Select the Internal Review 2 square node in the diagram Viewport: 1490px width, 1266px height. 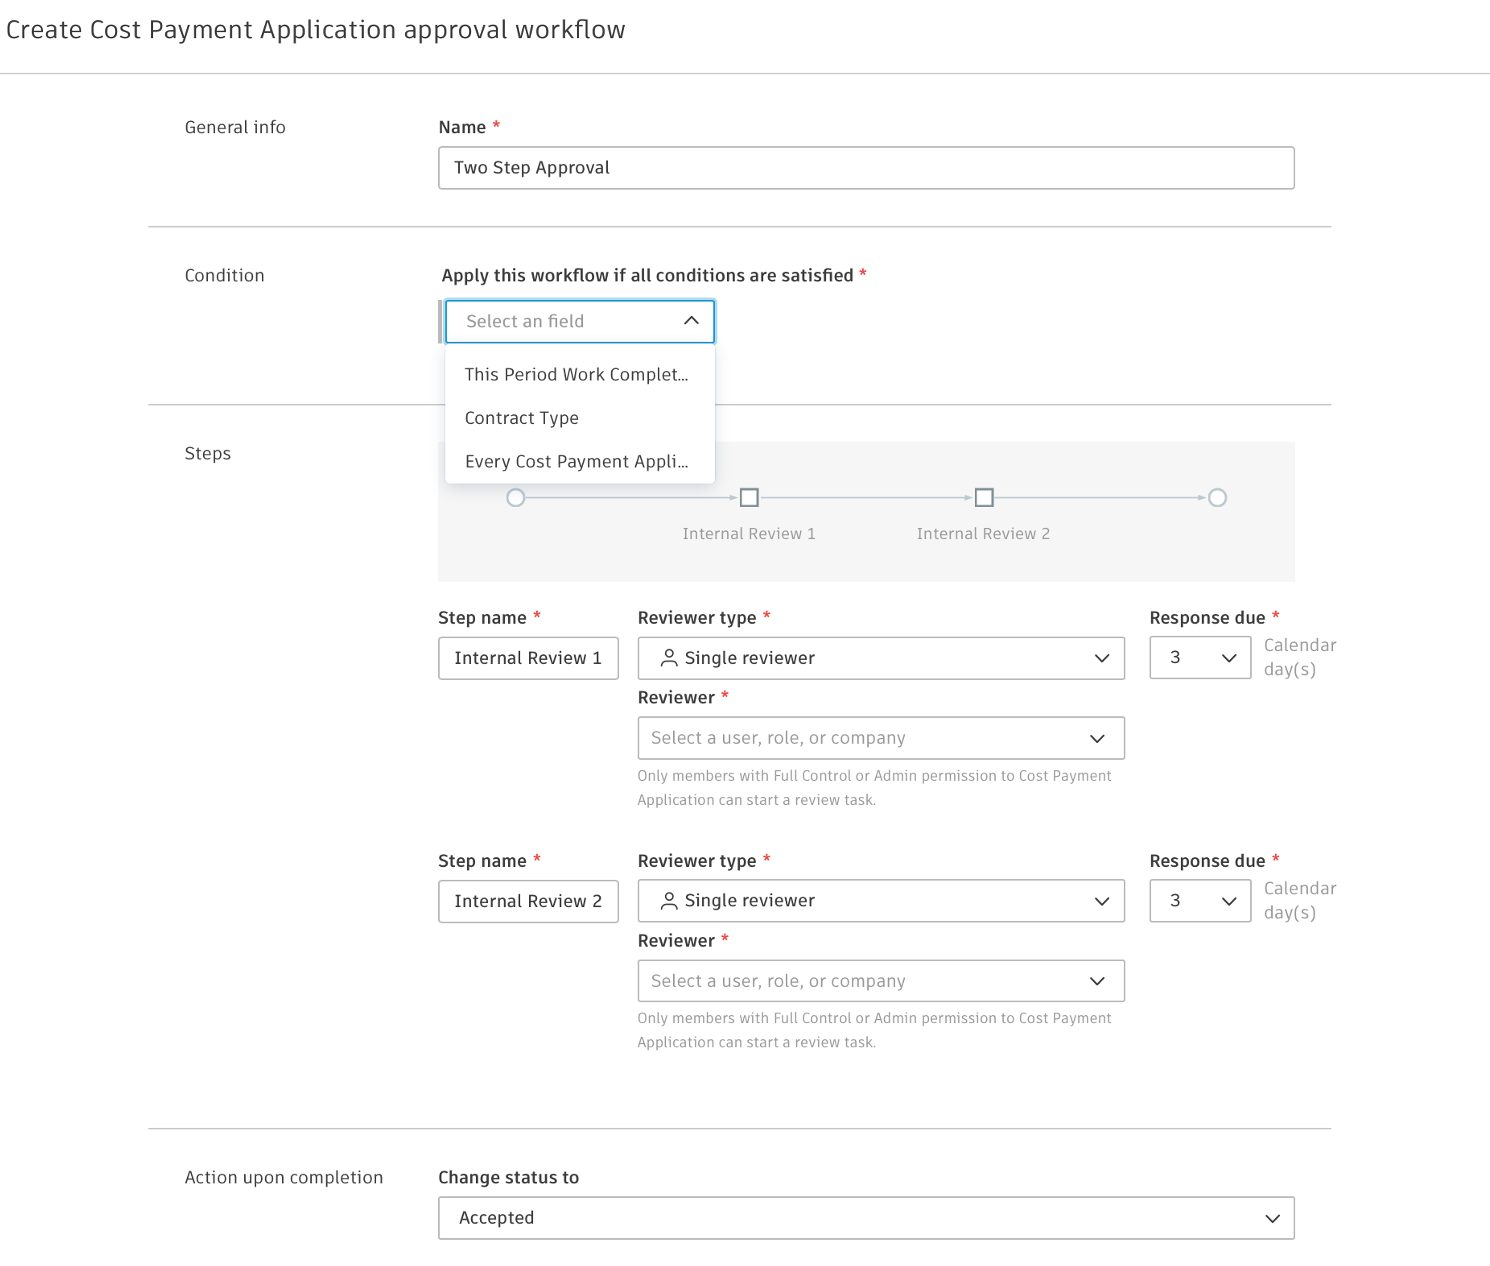pyautogui.click(x=984, y=497)
